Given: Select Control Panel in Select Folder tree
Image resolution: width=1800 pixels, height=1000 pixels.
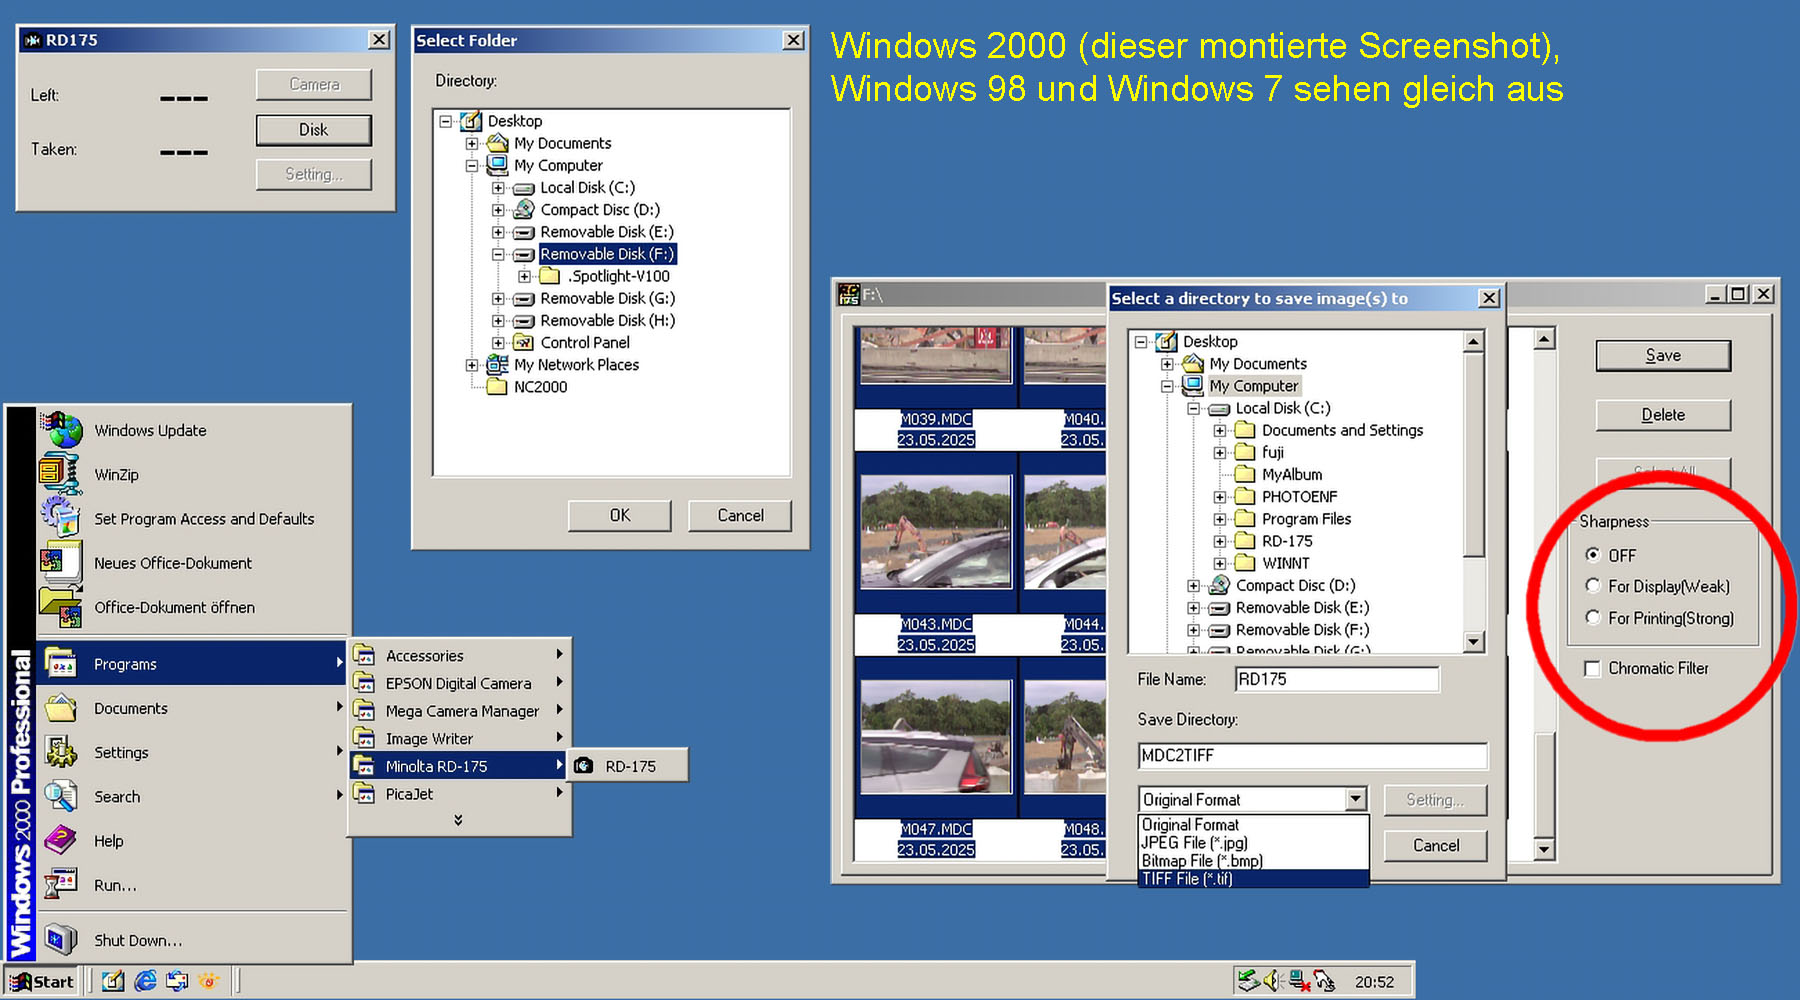Looking at the screenshot, I should 585,343.
